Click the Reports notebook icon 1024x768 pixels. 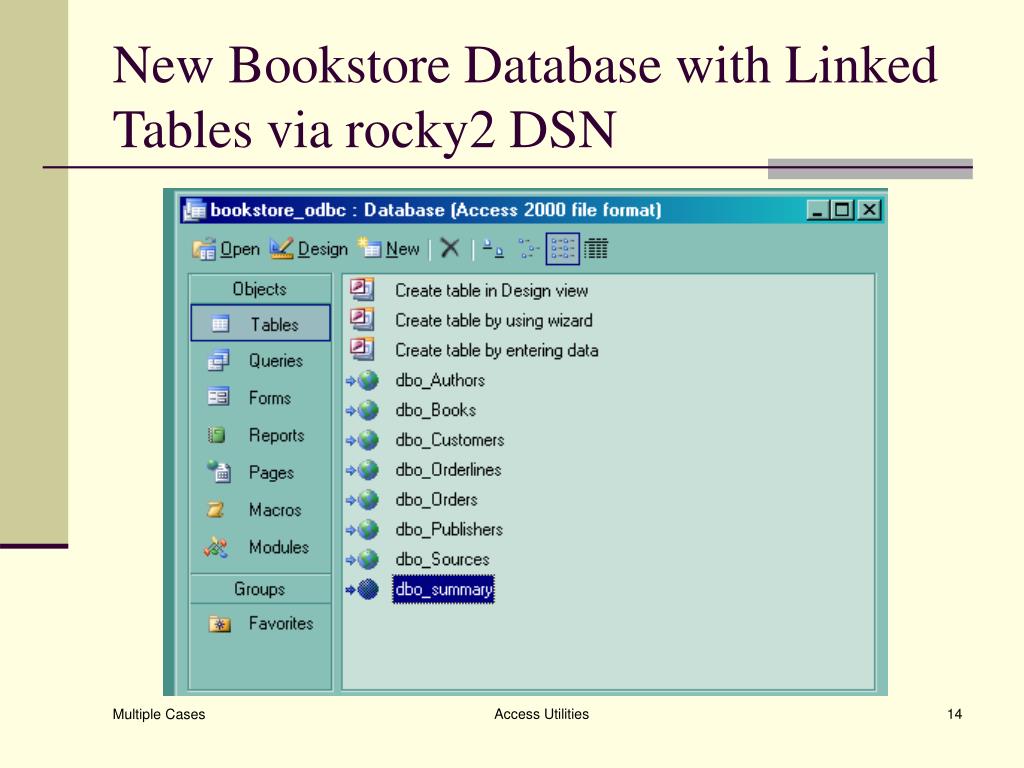(x=216, y=434)
